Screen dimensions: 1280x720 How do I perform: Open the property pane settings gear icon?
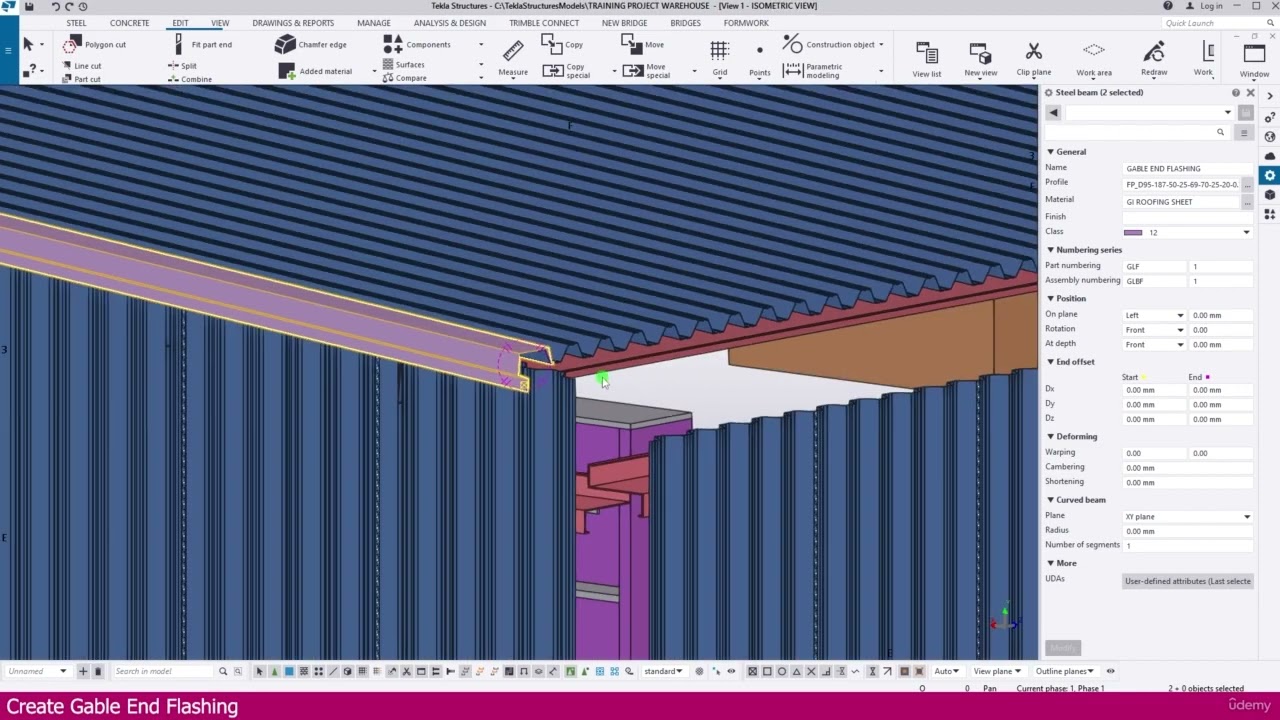[1270, 175]
